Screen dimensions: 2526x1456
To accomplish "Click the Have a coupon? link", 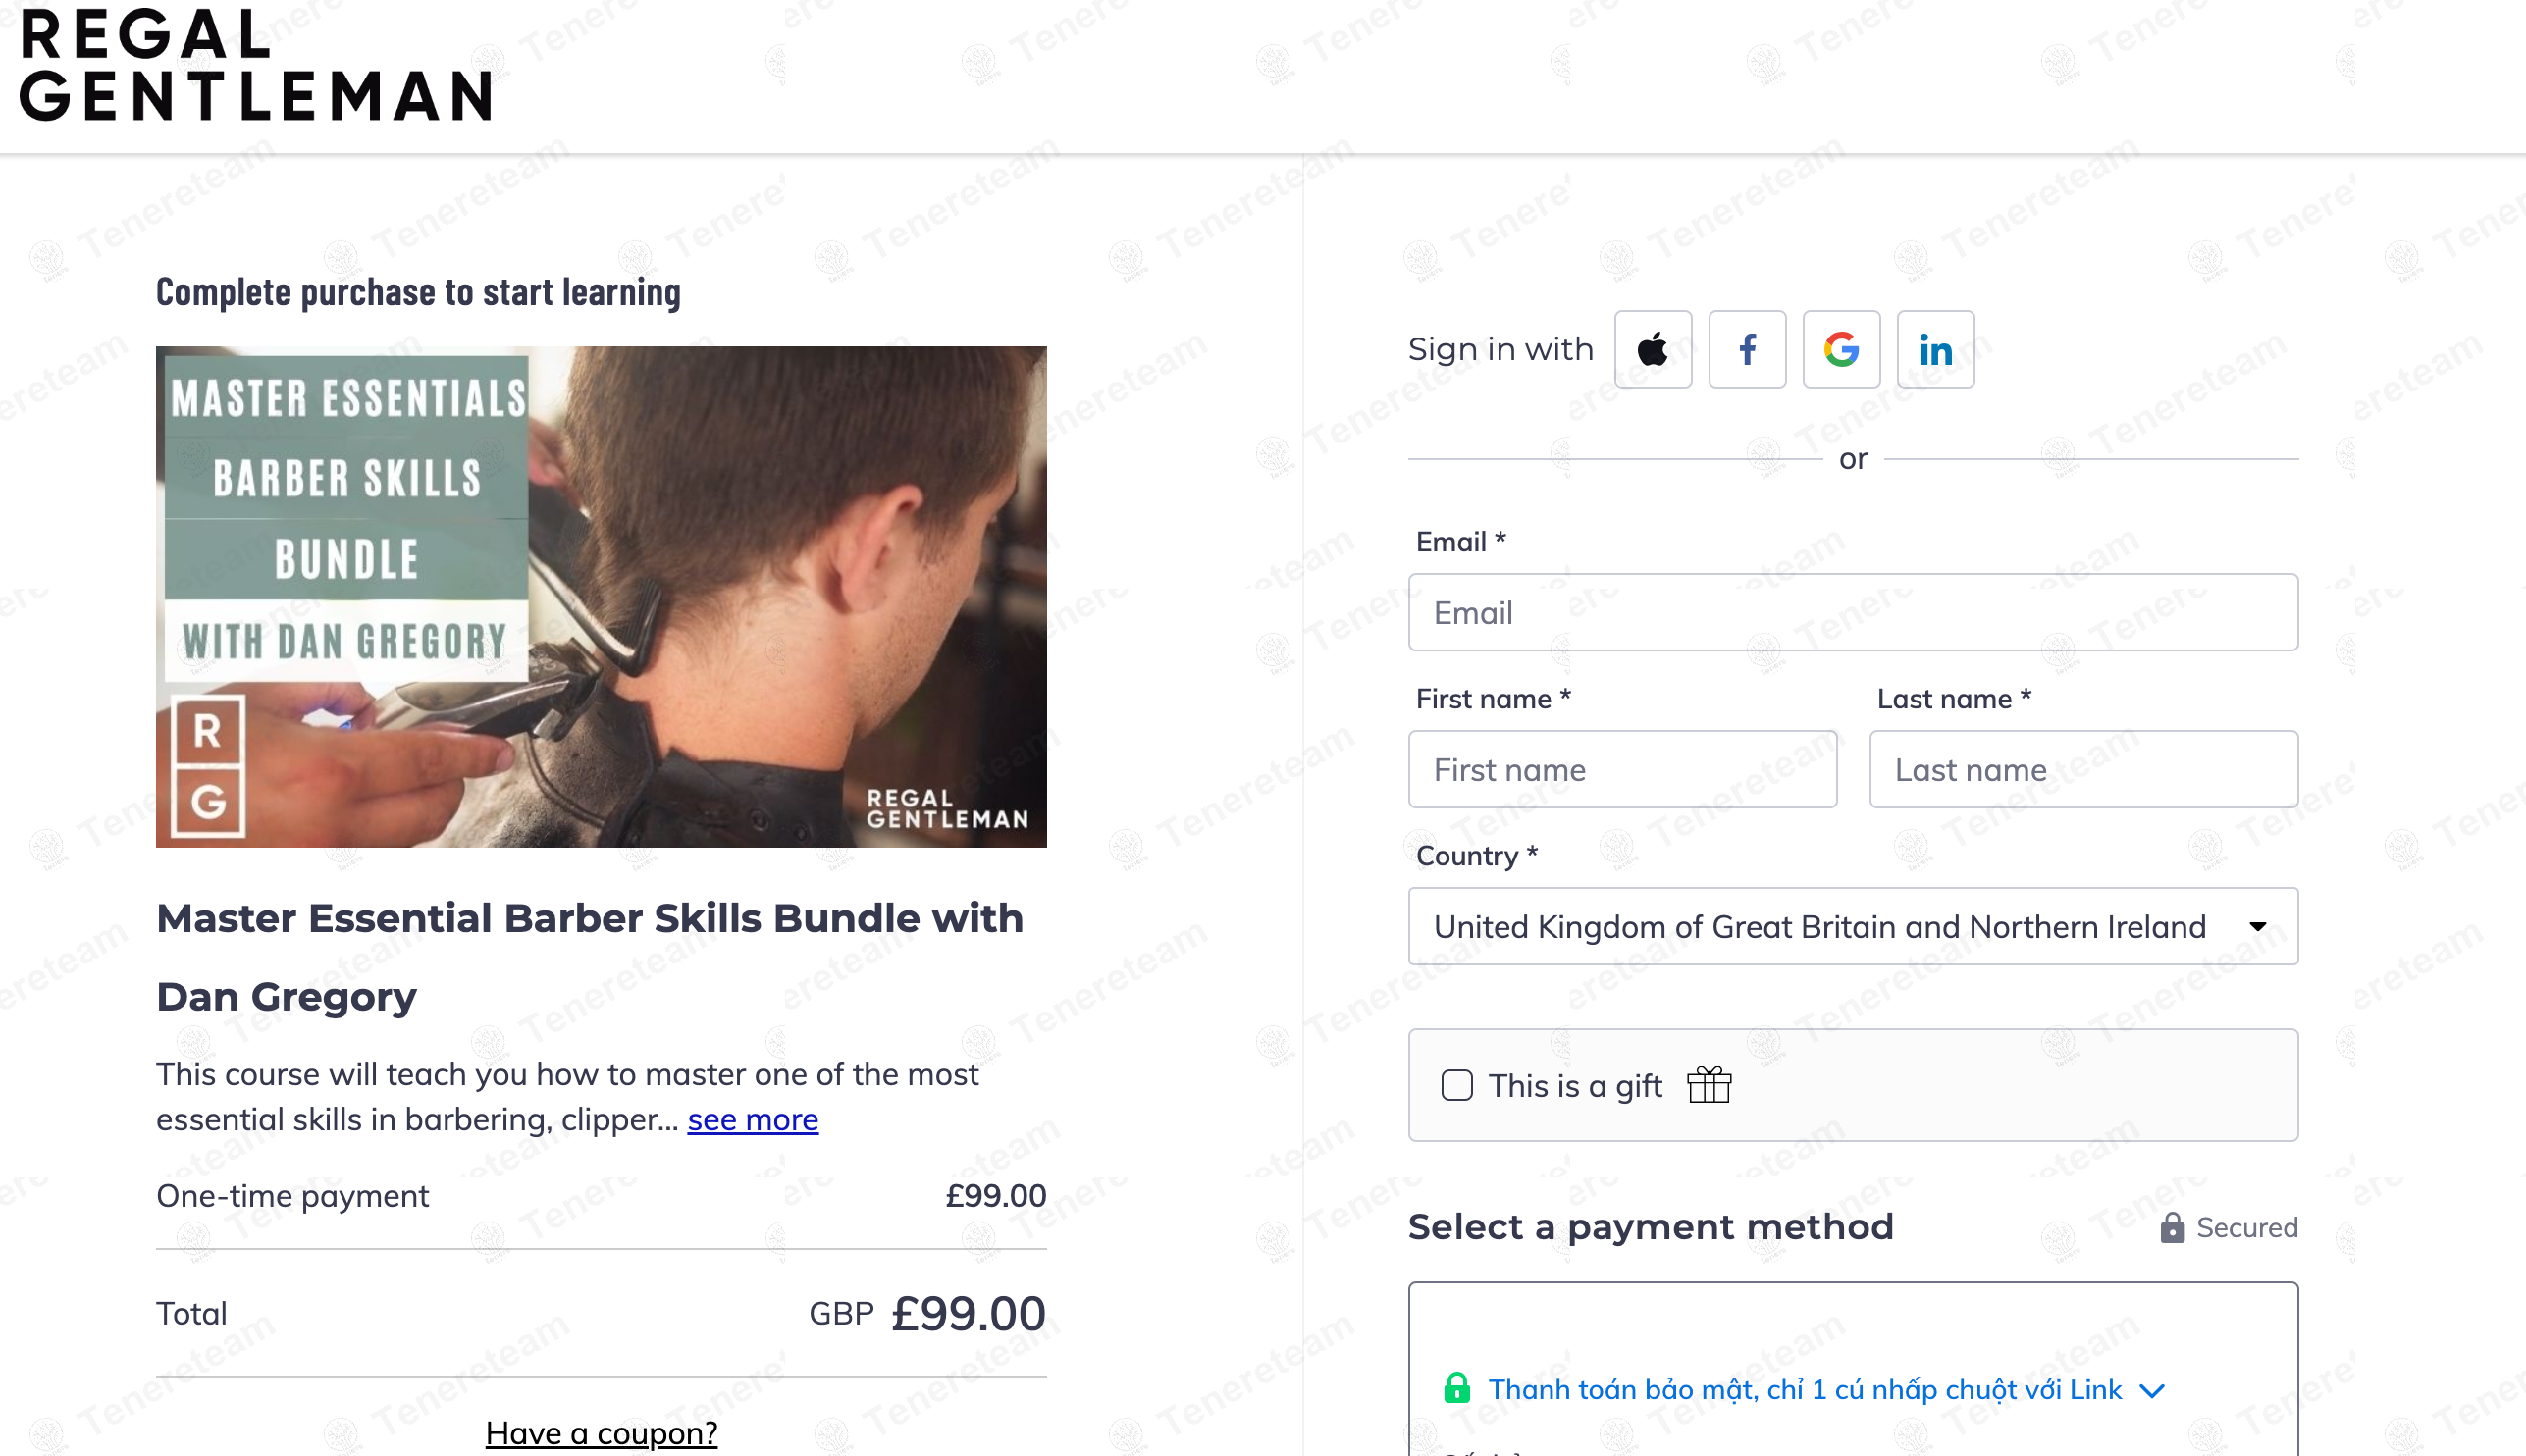I will click(601, 1433).
